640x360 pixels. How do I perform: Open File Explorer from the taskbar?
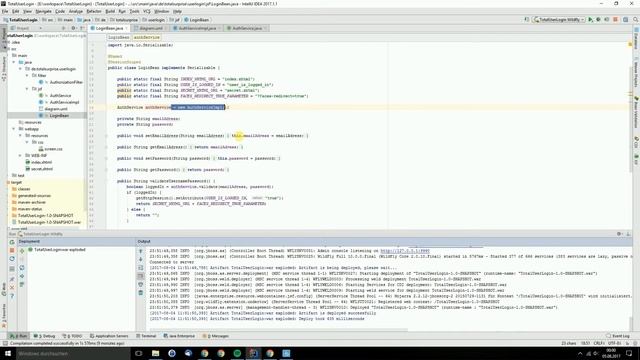tap(155, 353)
